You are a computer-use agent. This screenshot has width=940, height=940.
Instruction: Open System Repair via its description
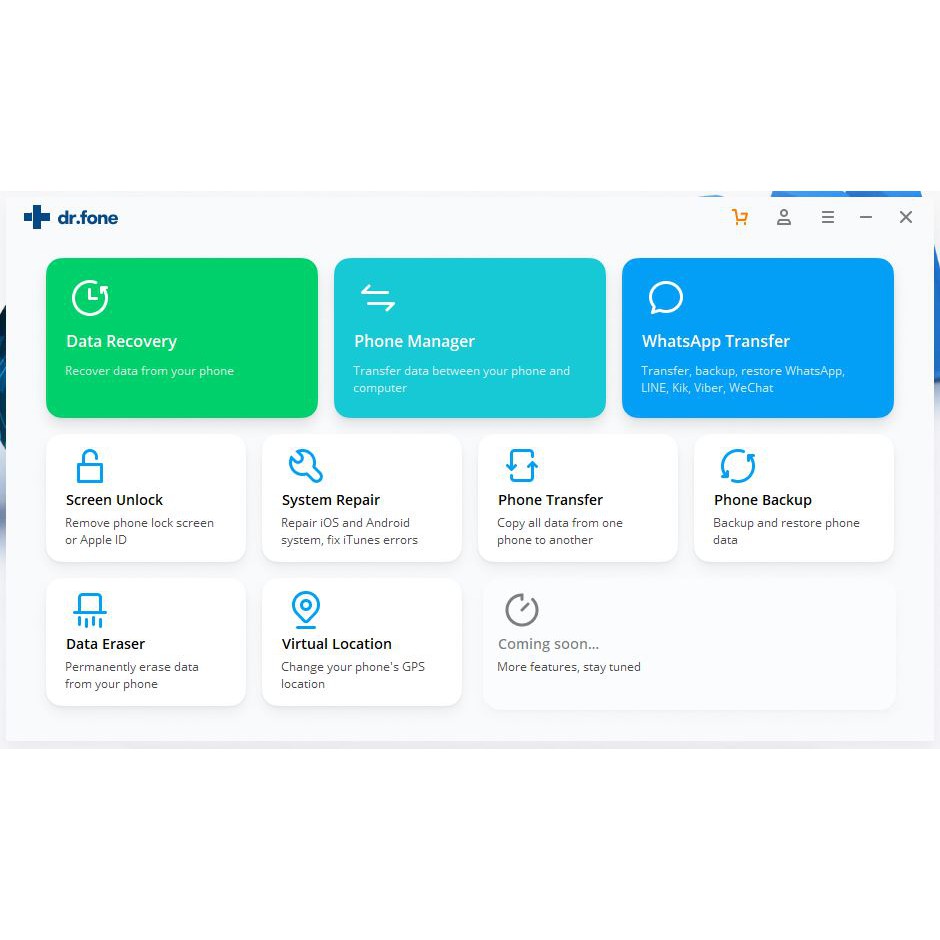tap(349, 531)
